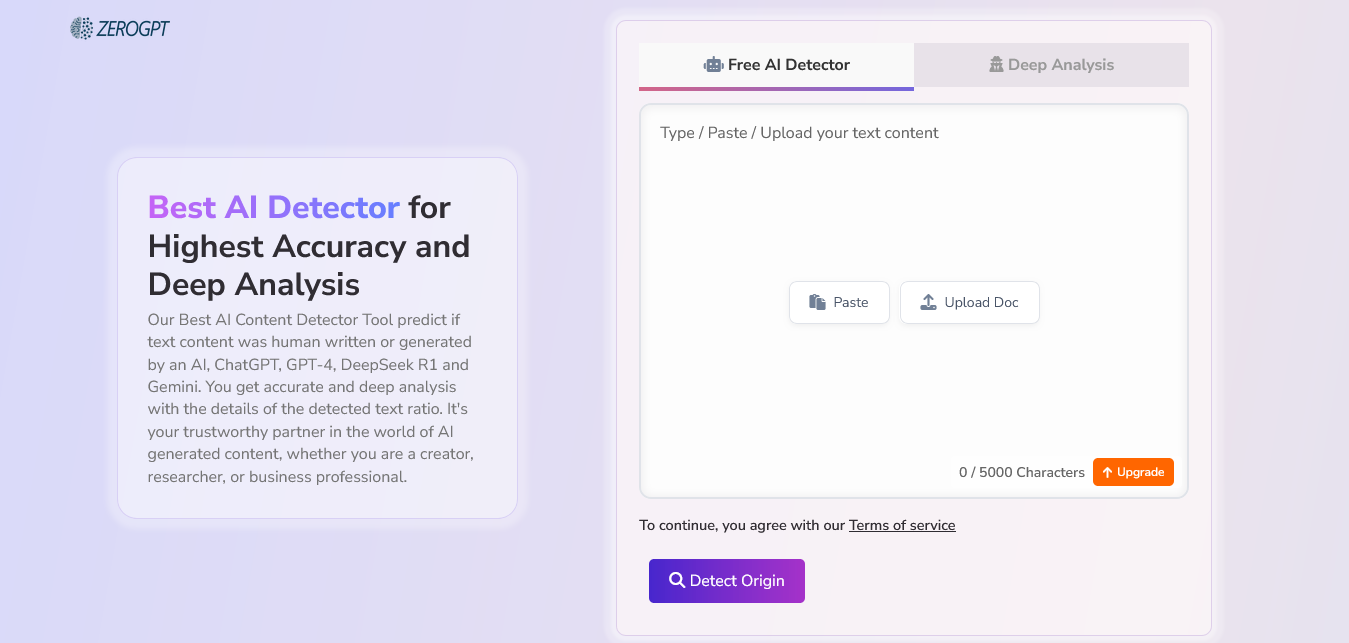This screenshot has width=1349, height=643.
Task: Click the robot icon on Free AI Detector tab
Action: coord(713,65)
